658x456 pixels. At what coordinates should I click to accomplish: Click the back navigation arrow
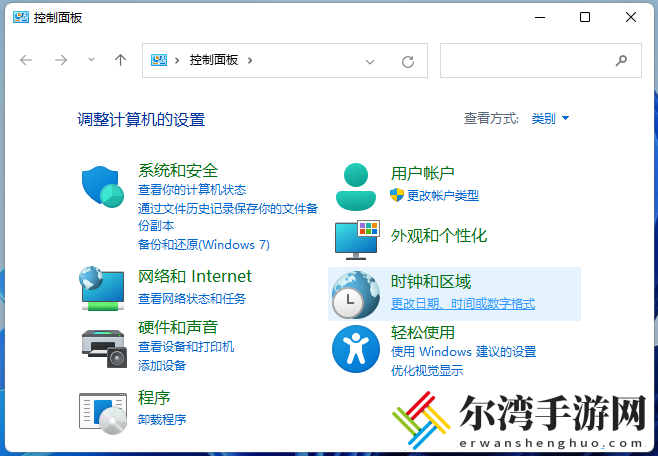tap(26, 60)
